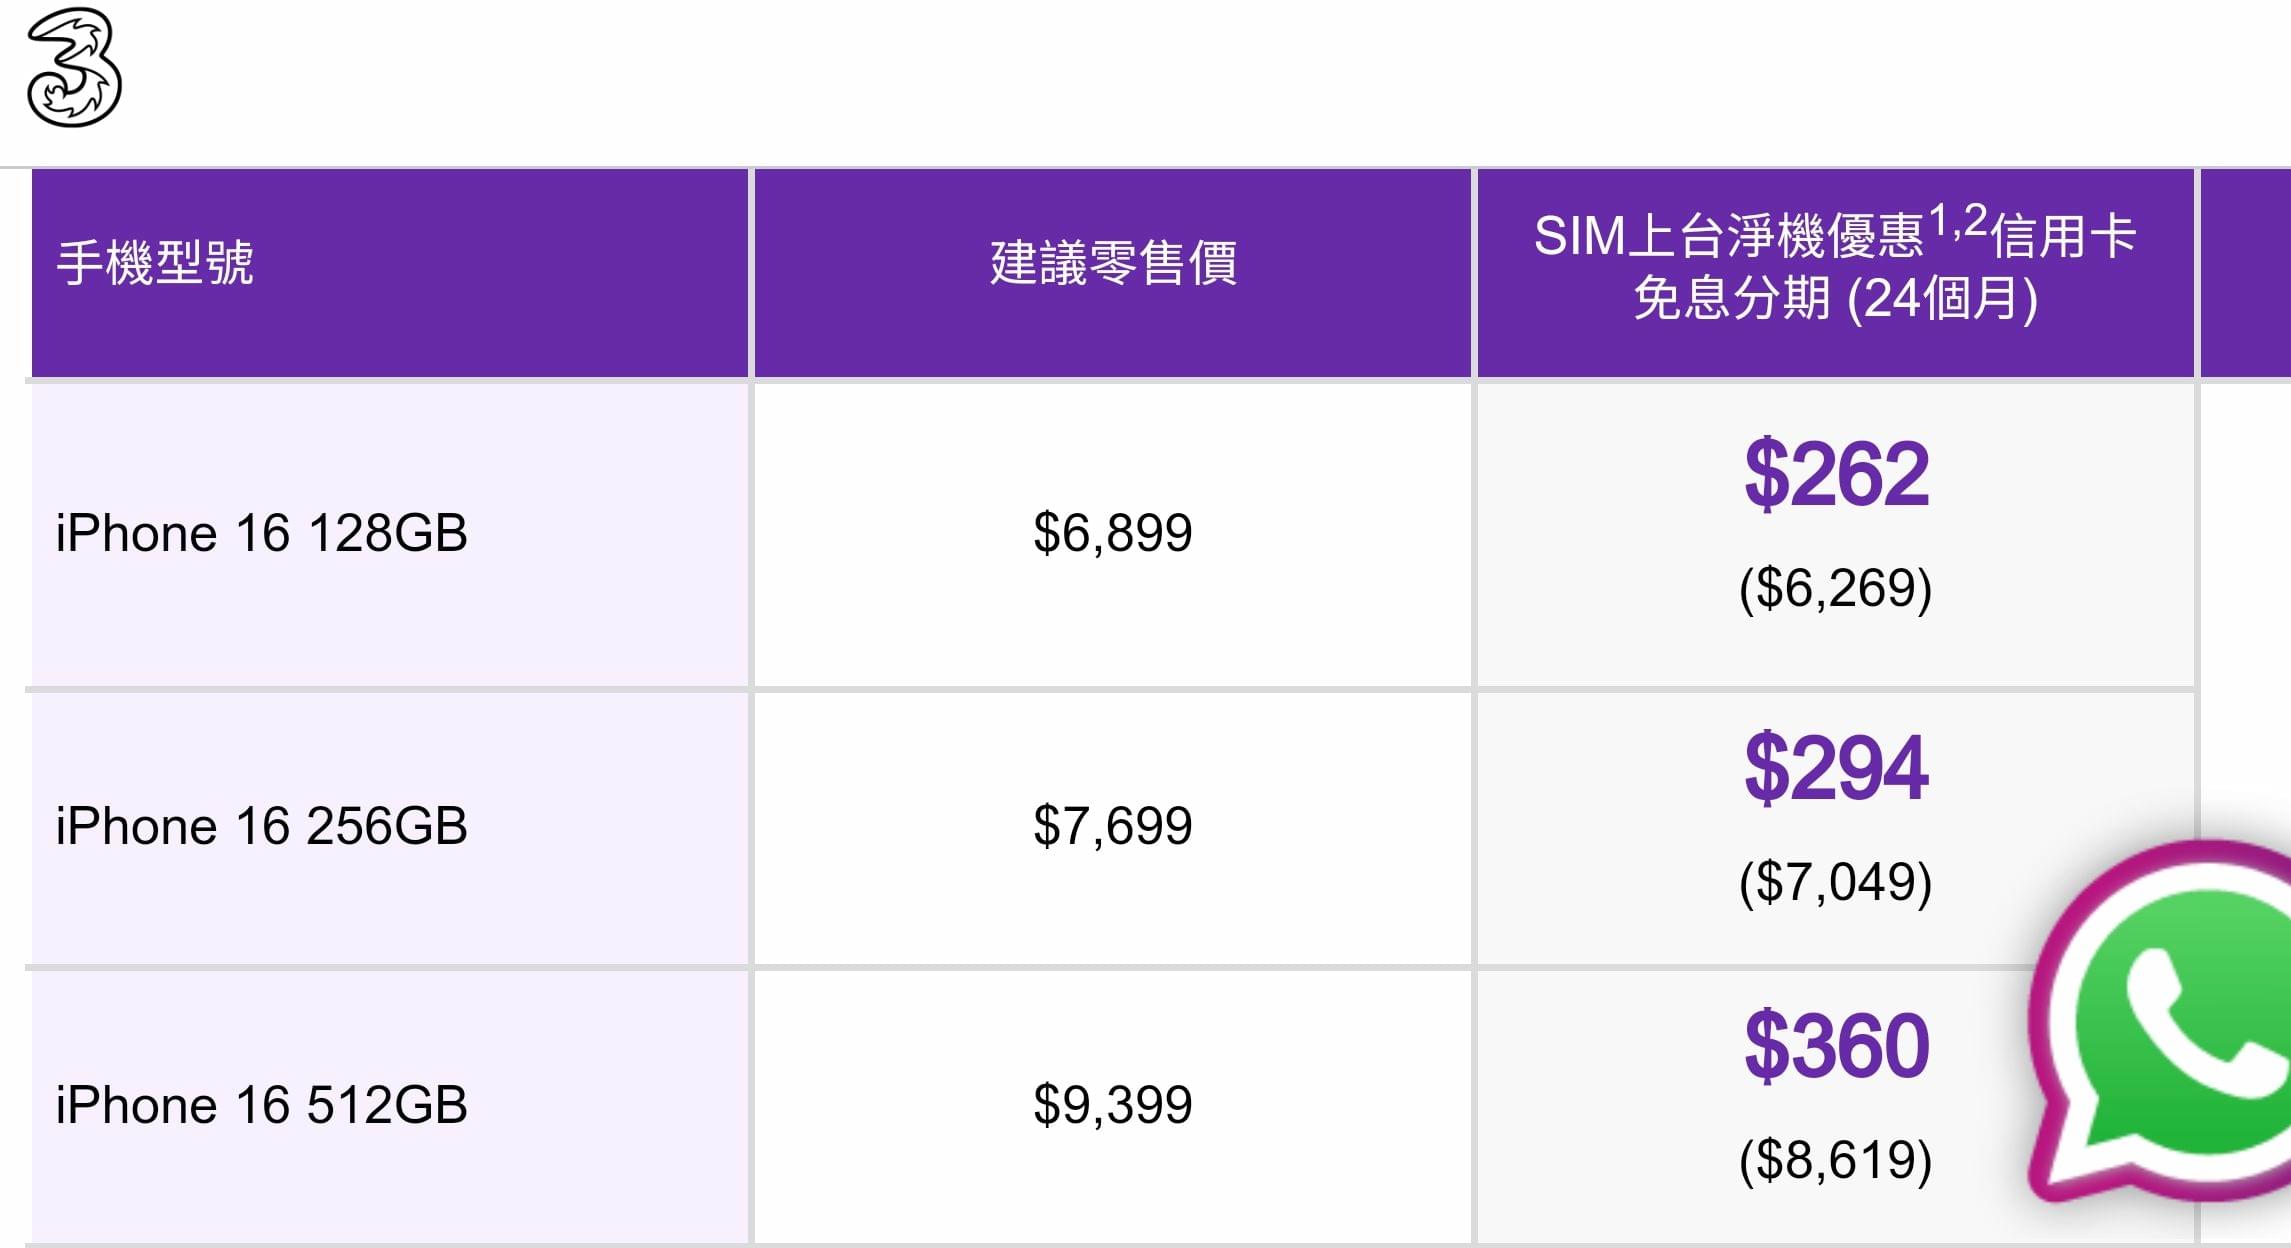This screenshot has height=1248, width=2291.
Task: Tap the 3 brand logo
Action: coord(74,67)
